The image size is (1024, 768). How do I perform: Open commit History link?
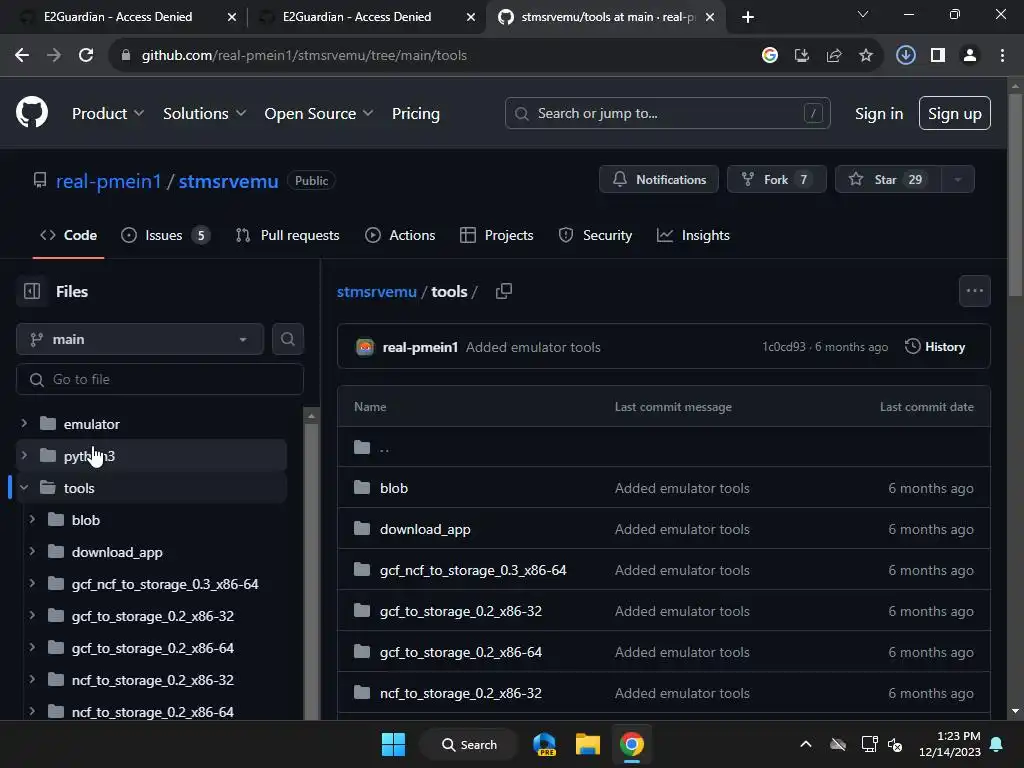(x=935, y=347)
